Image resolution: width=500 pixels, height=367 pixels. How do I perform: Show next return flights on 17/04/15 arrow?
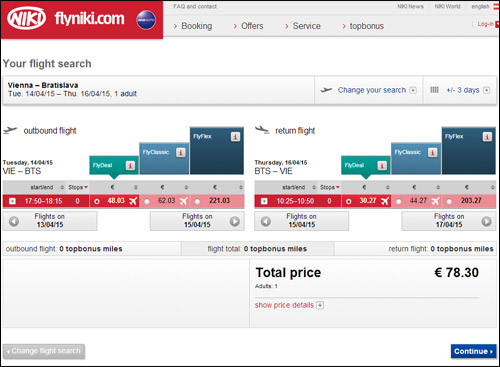[487, 221]
